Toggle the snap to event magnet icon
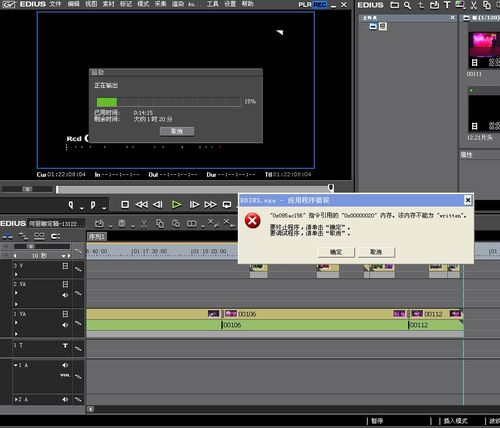Image resolution: width=500 pixels, height=428 pixels. click(56, 236)
